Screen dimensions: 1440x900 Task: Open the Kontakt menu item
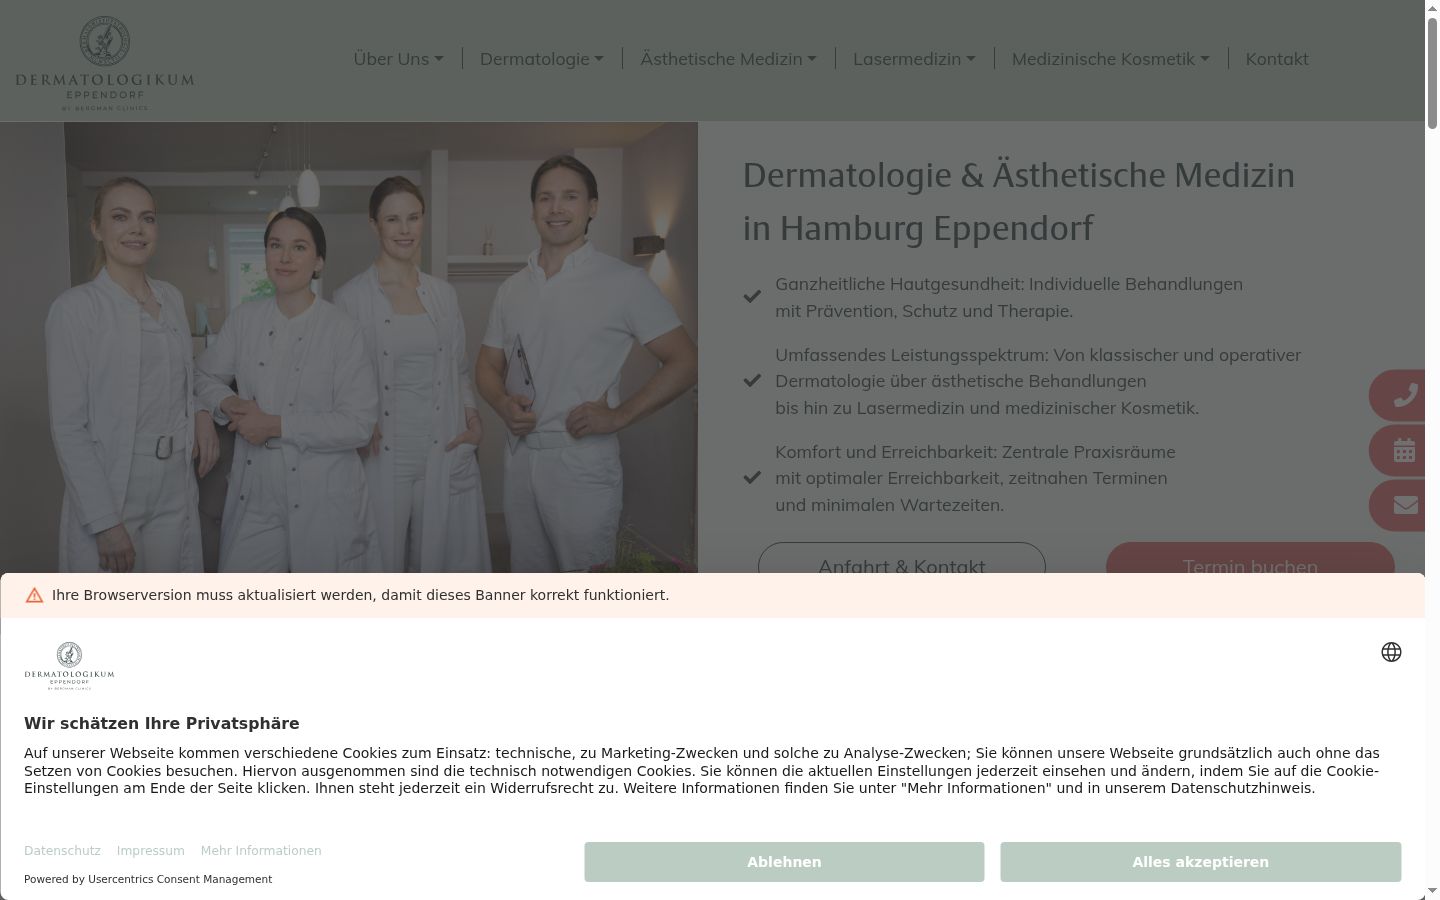[x=1277, y=59]
